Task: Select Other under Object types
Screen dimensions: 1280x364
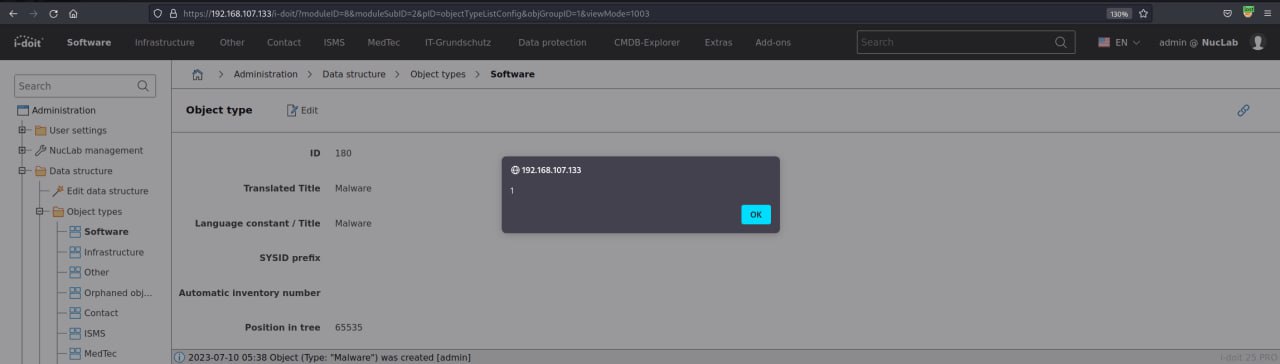Action: pos(97,272)
